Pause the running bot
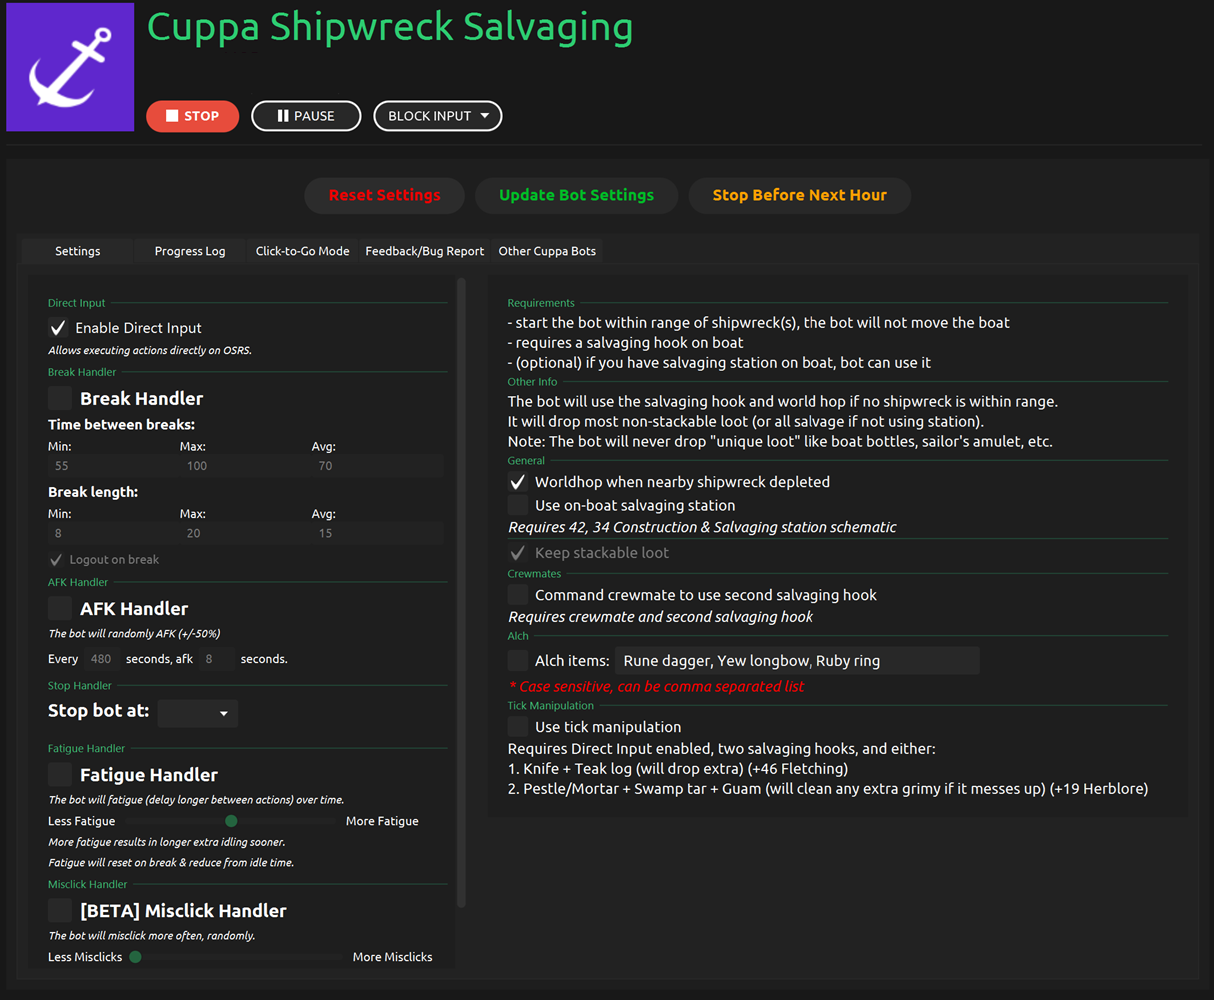The height and width of the screenshot is (1000, 1214). click(306, 116)
